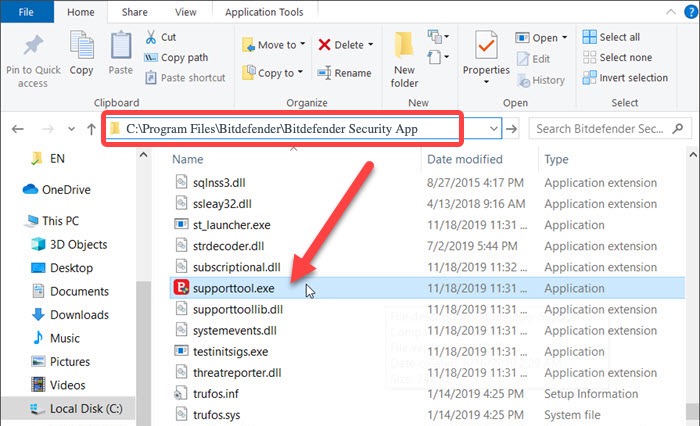Open Help with the question mark icon
The width and height of the screenshot is (700, 426).
691,12
